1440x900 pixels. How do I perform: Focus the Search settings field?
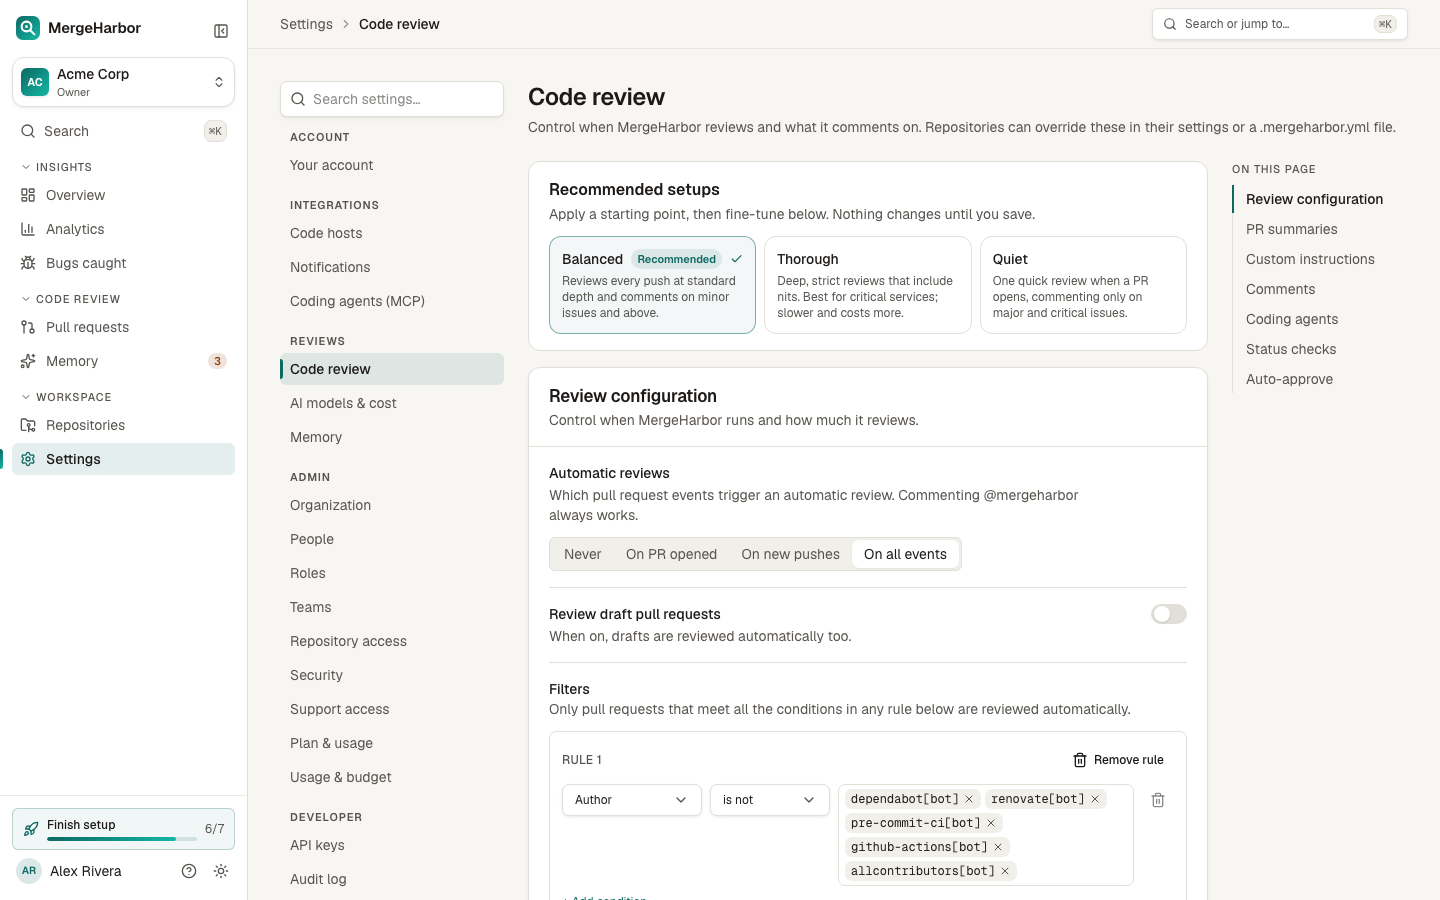point(392,99)
